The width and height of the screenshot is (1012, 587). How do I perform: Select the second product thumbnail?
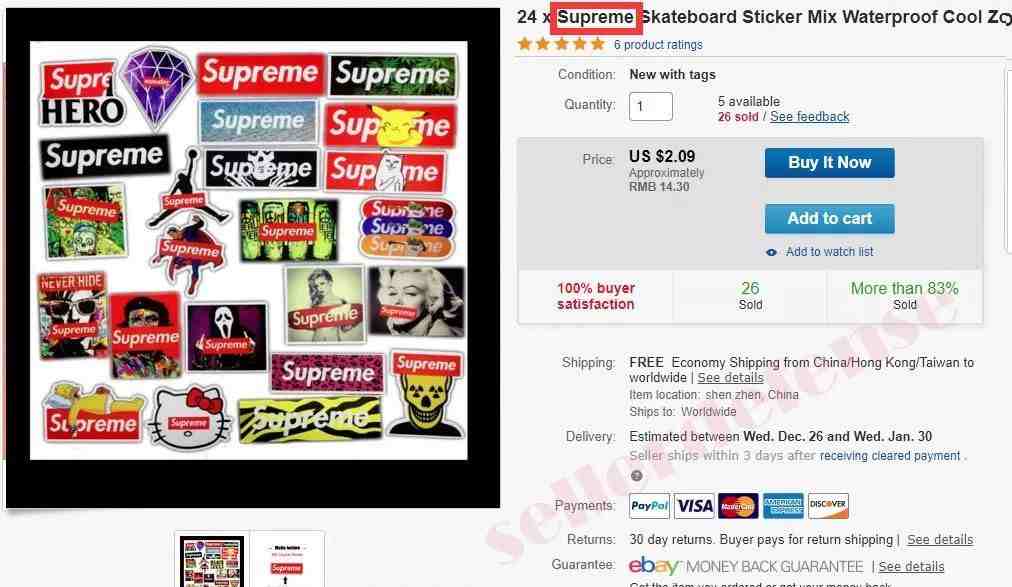[287, 561]
